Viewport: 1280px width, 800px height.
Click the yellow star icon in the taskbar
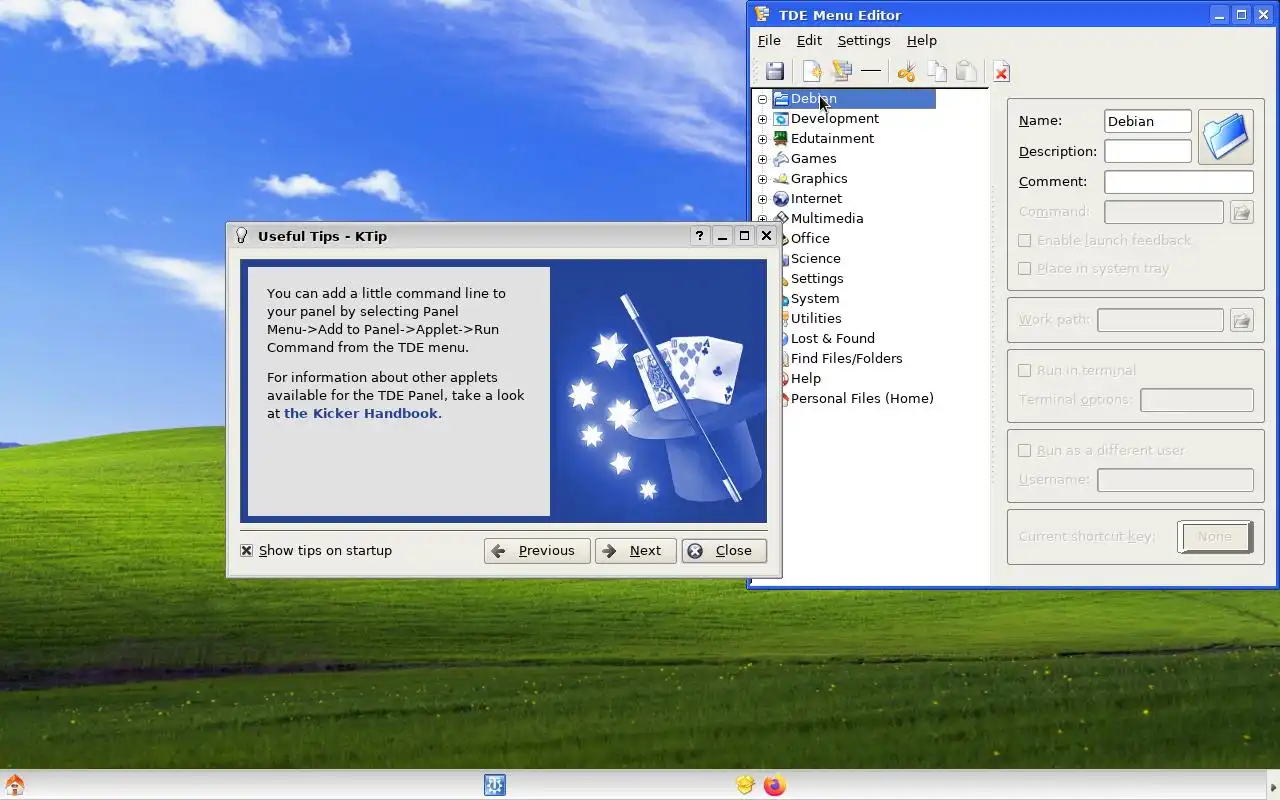[745, 785]
